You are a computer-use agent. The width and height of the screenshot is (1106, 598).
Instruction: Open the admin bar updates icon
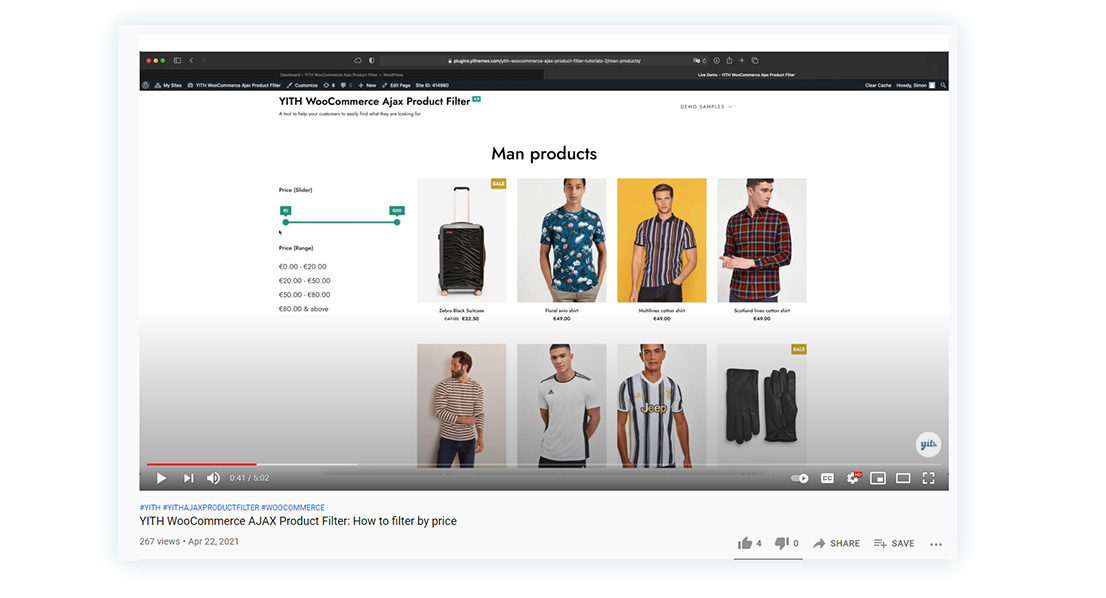point(329,85)
